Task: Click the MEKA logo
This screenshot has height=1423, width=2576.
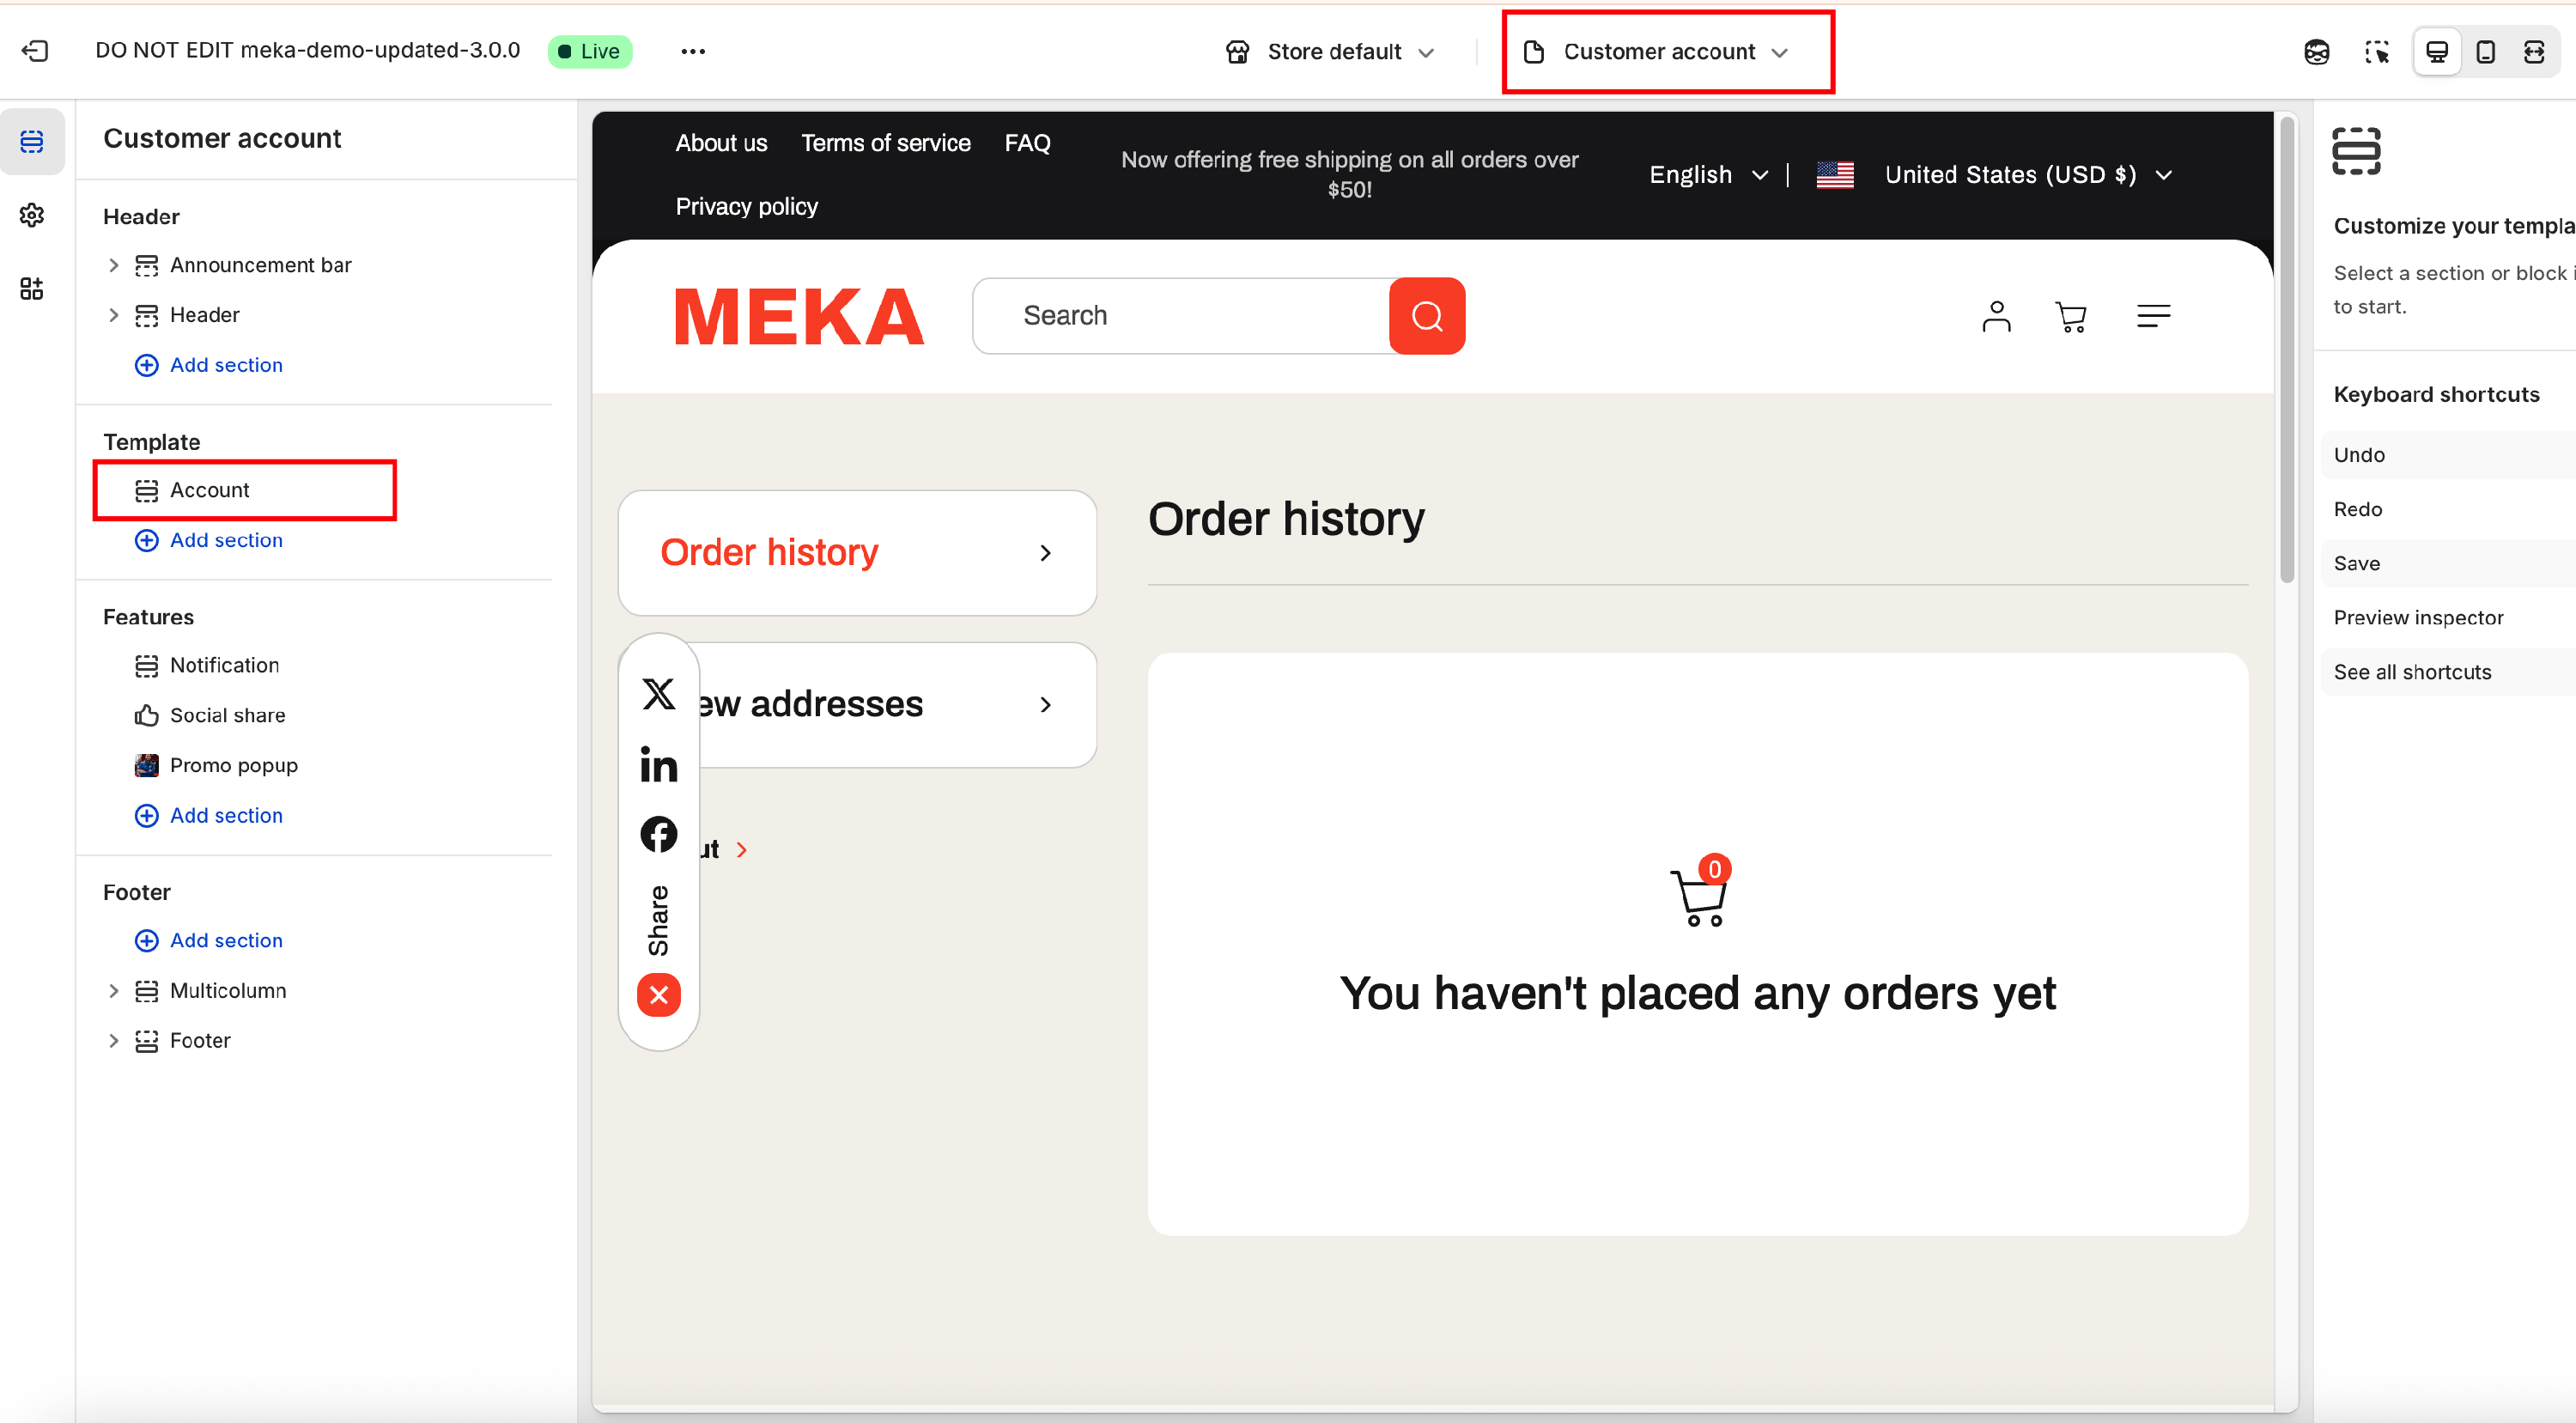Action: coord(799,317)
